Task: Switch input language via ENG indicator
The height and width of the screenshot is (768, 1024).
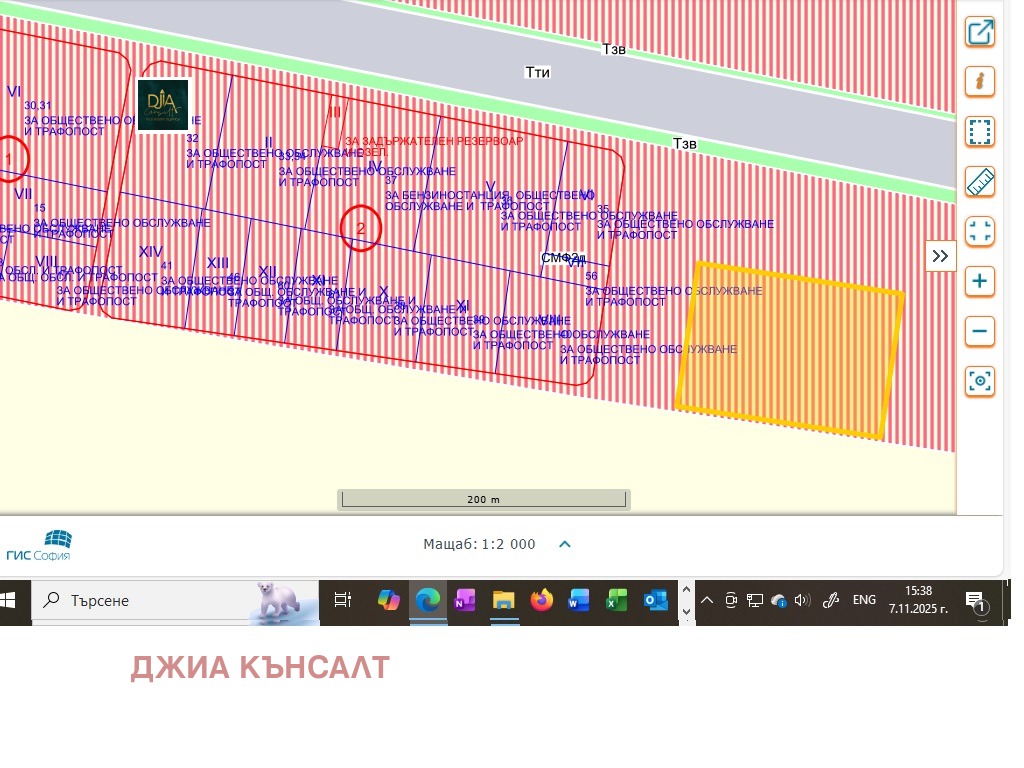Action: (864, 601)
